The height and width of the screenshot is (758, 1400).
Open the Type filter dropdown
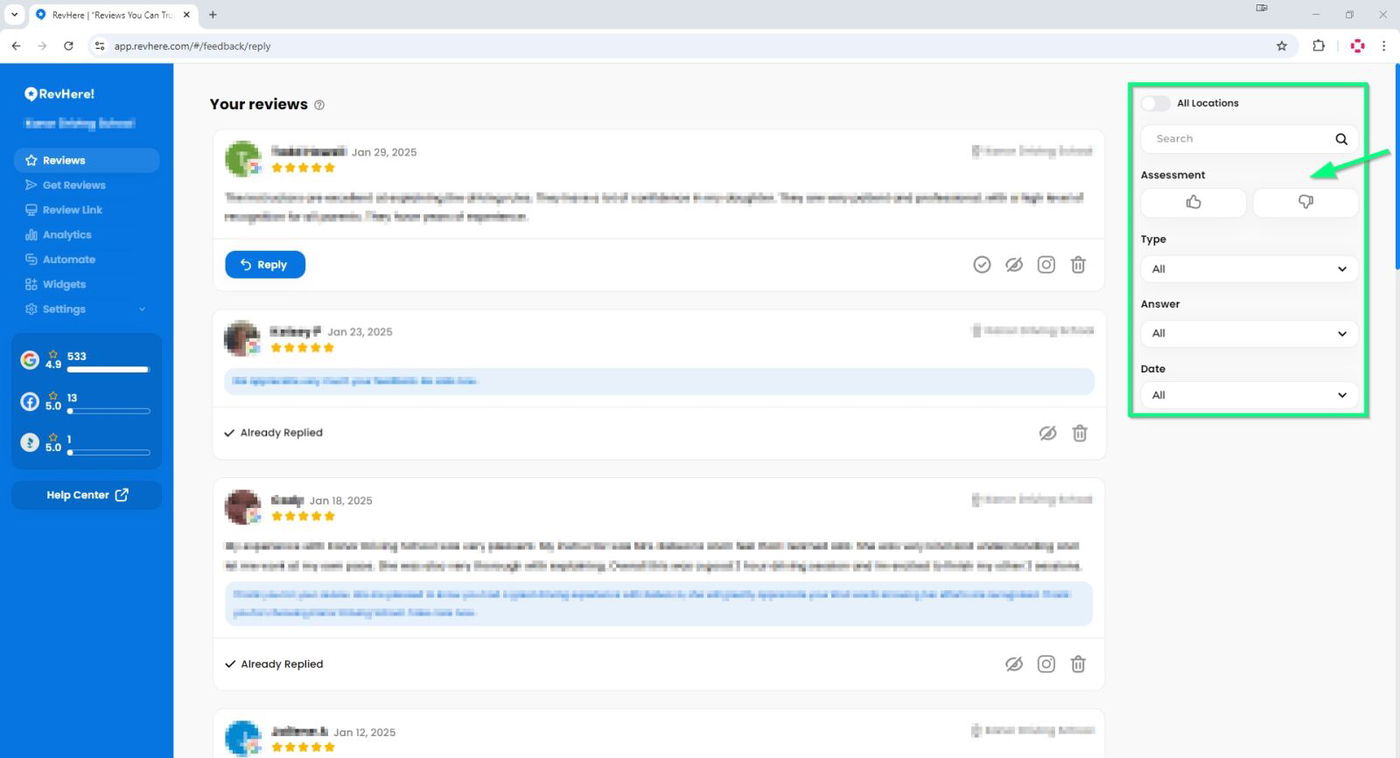[x=1249, y=269]
